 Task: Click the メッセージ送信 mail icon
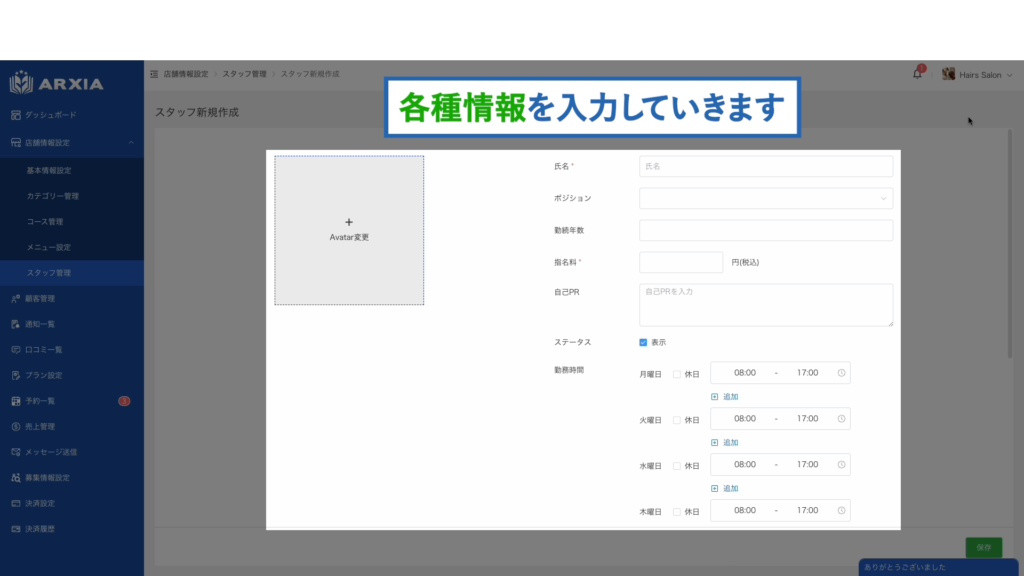16,452
